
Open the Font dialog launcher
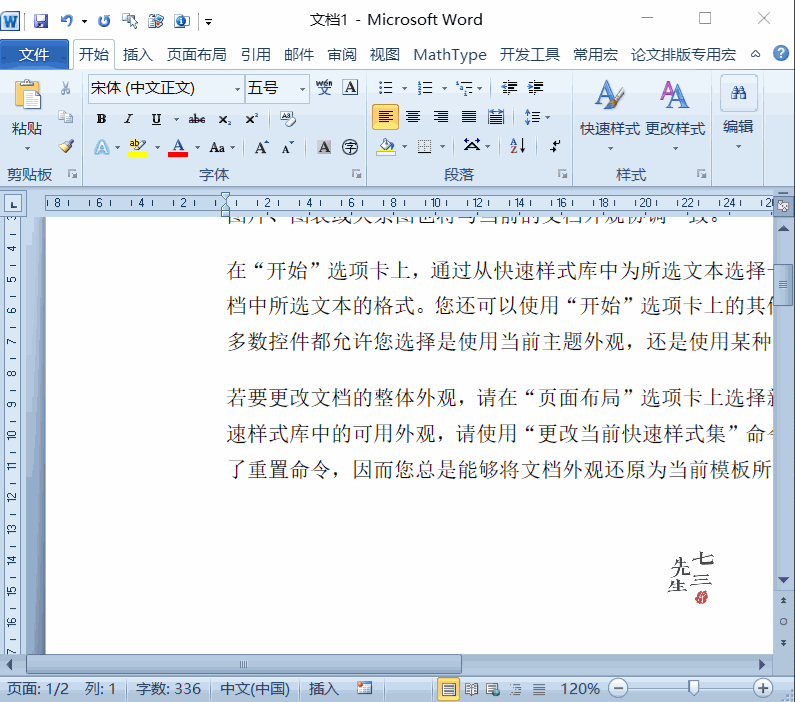(x=357, y=174)
